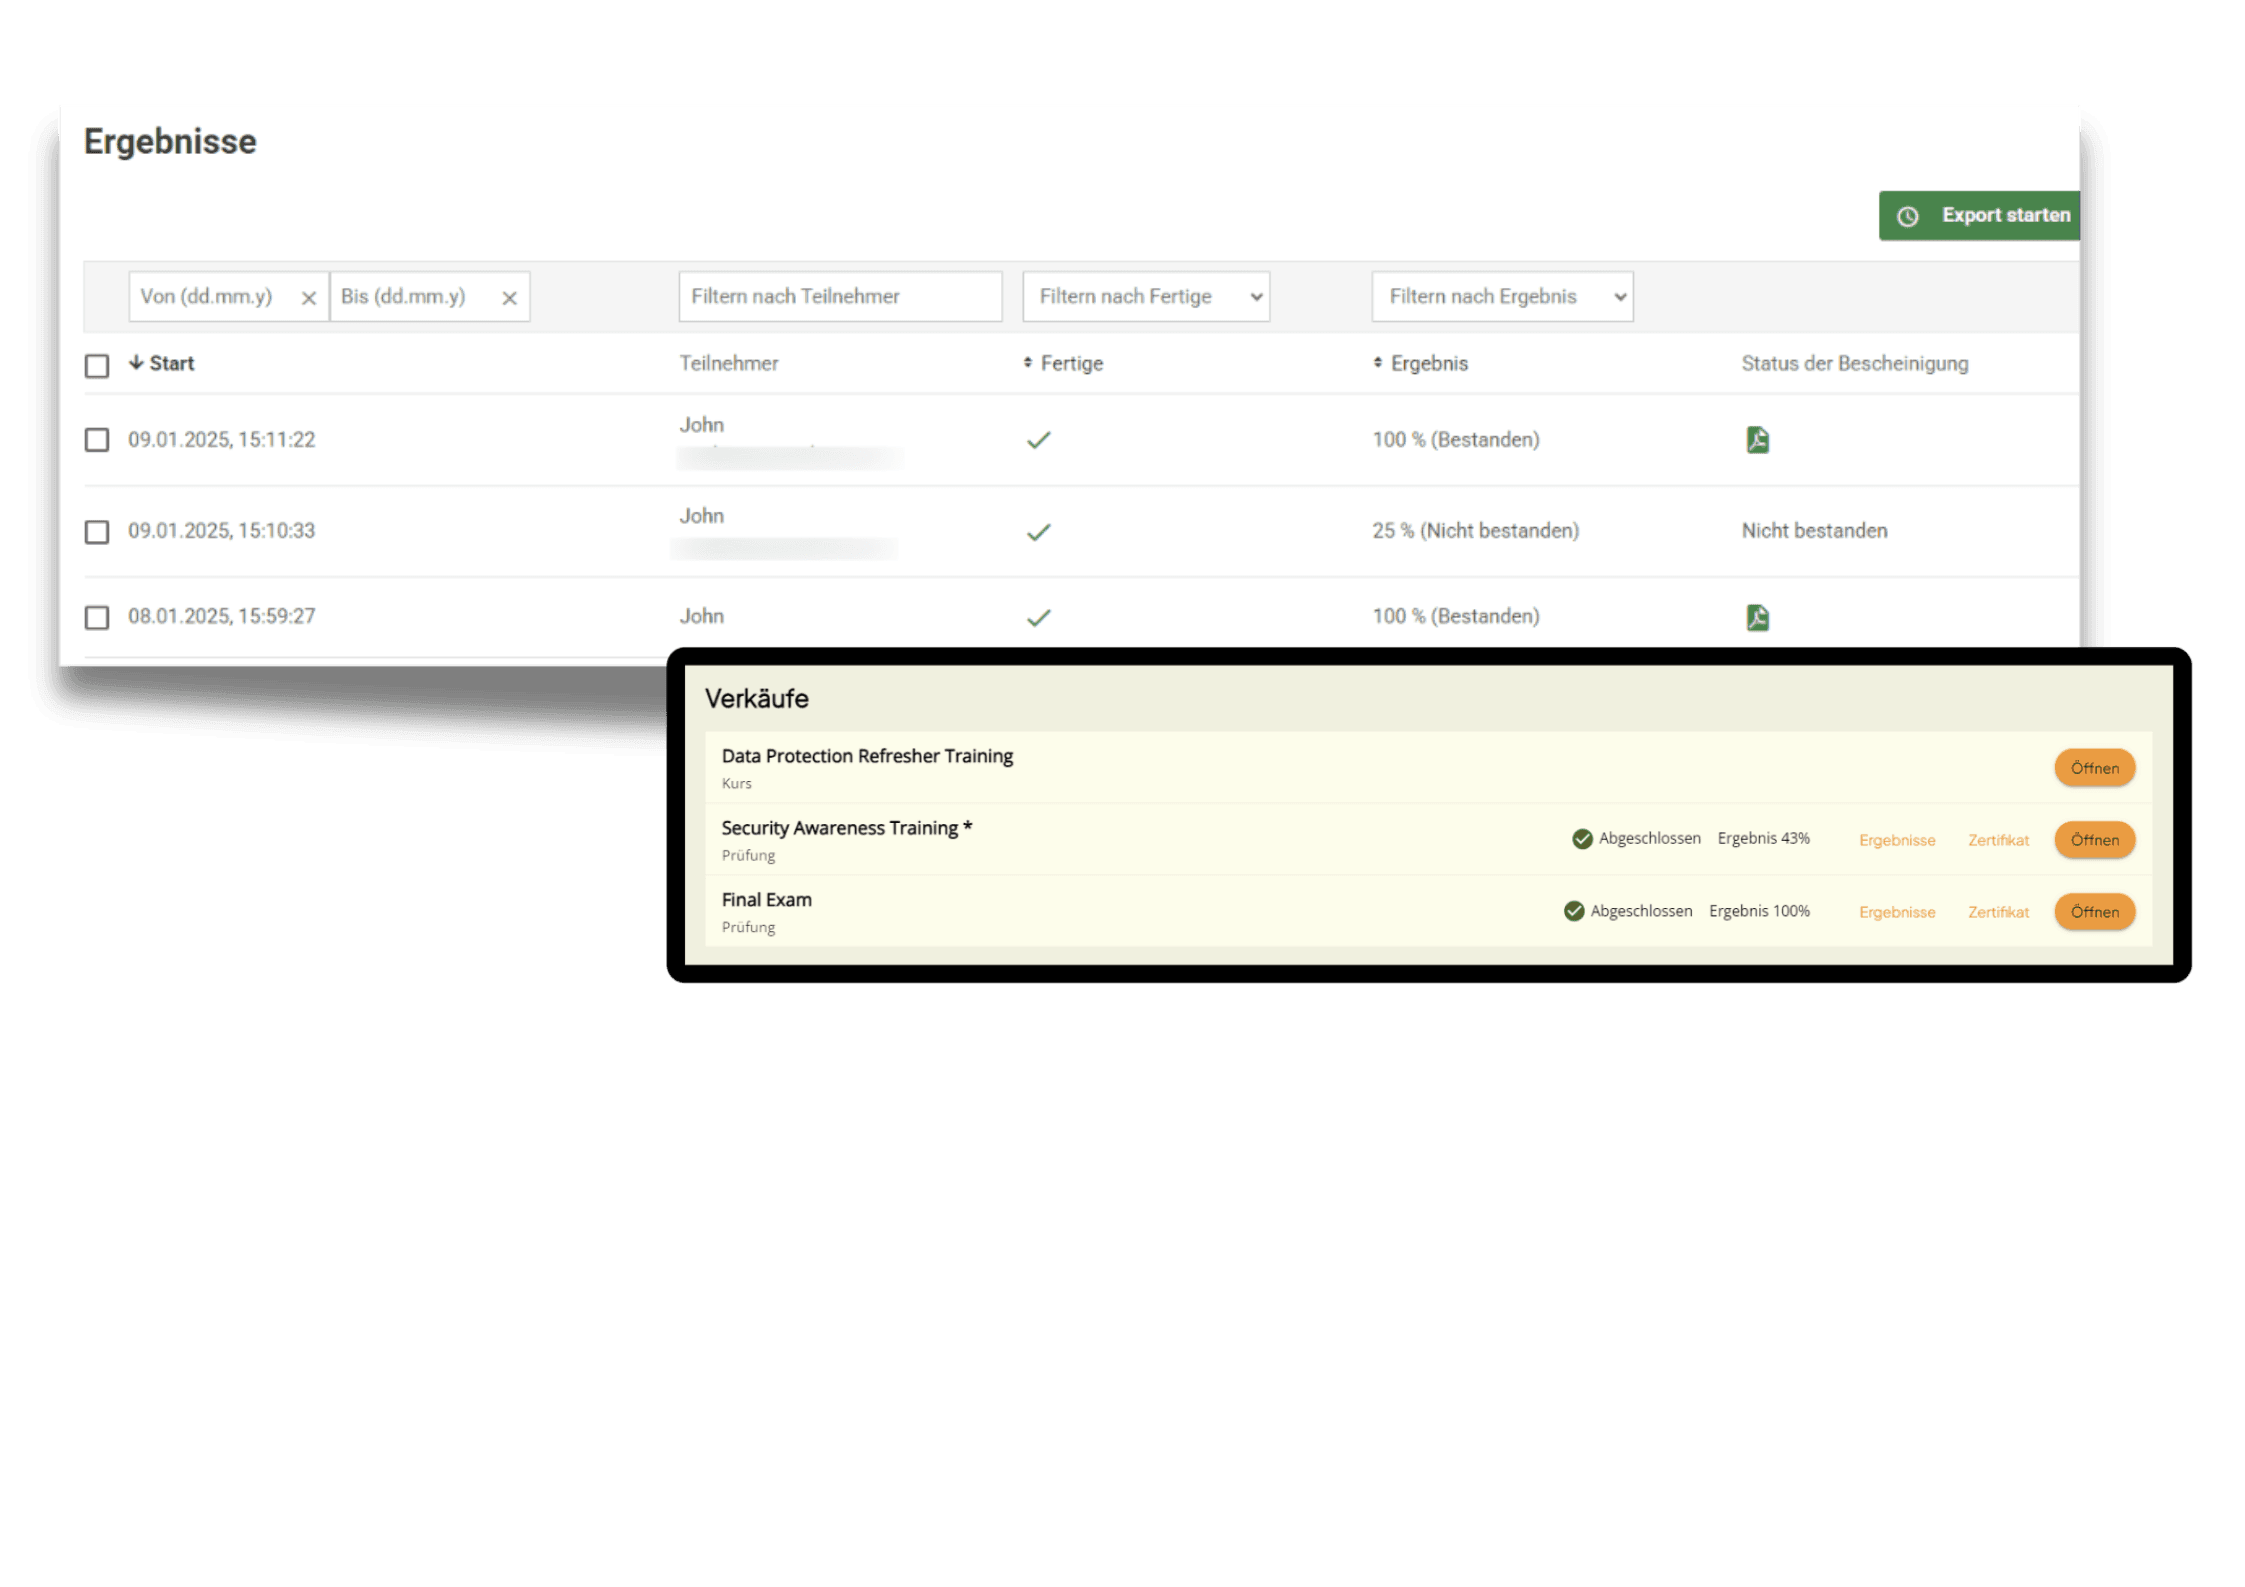Clear the Bis date filter
The width and height of the screenshot is (2245, 1587).
pyautogui.click(x=509, y=298)
